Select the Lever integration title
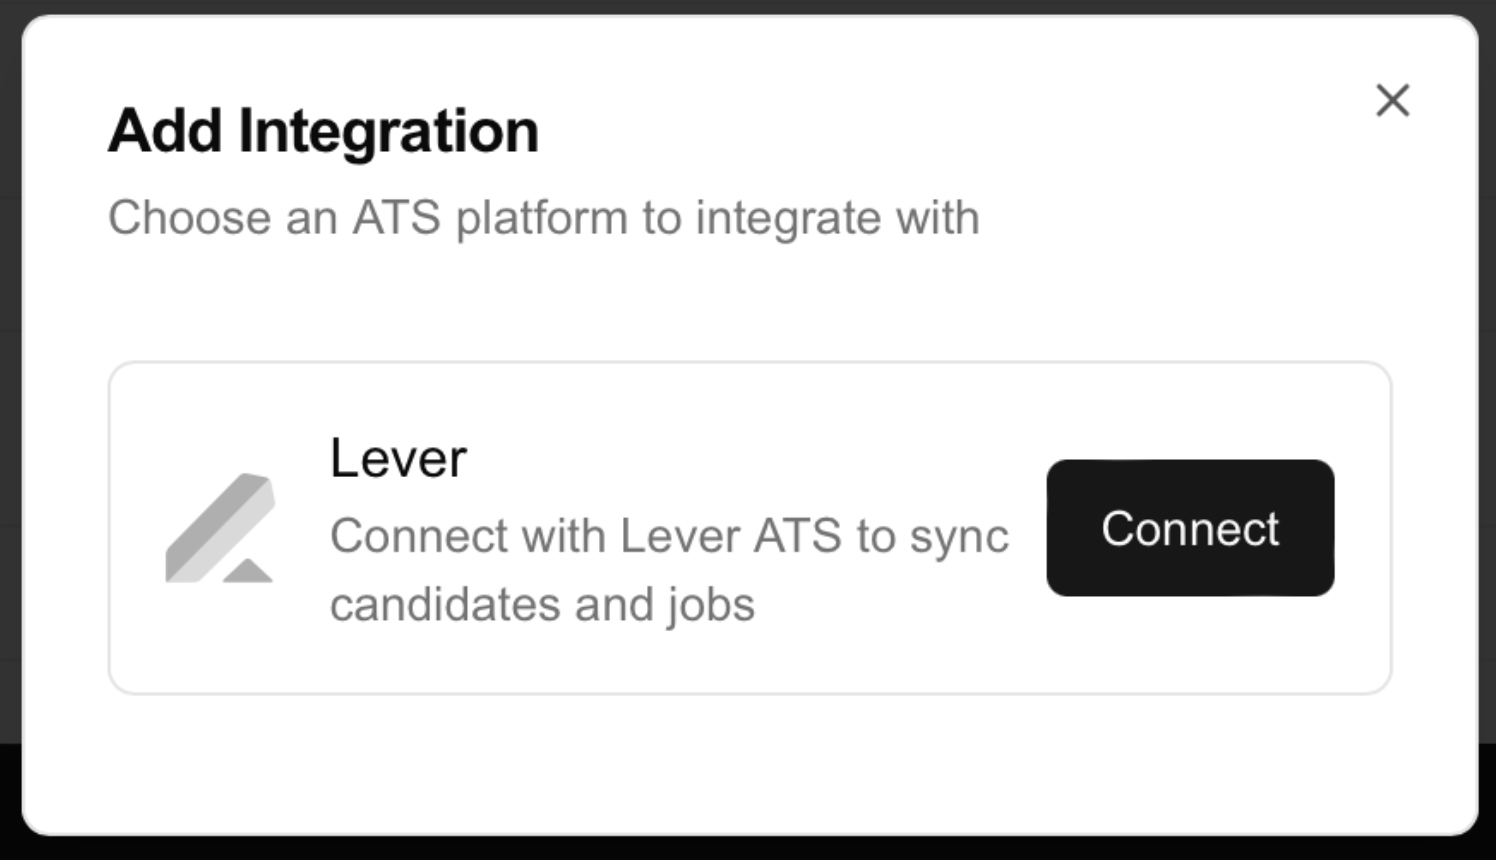 (398, 459)
